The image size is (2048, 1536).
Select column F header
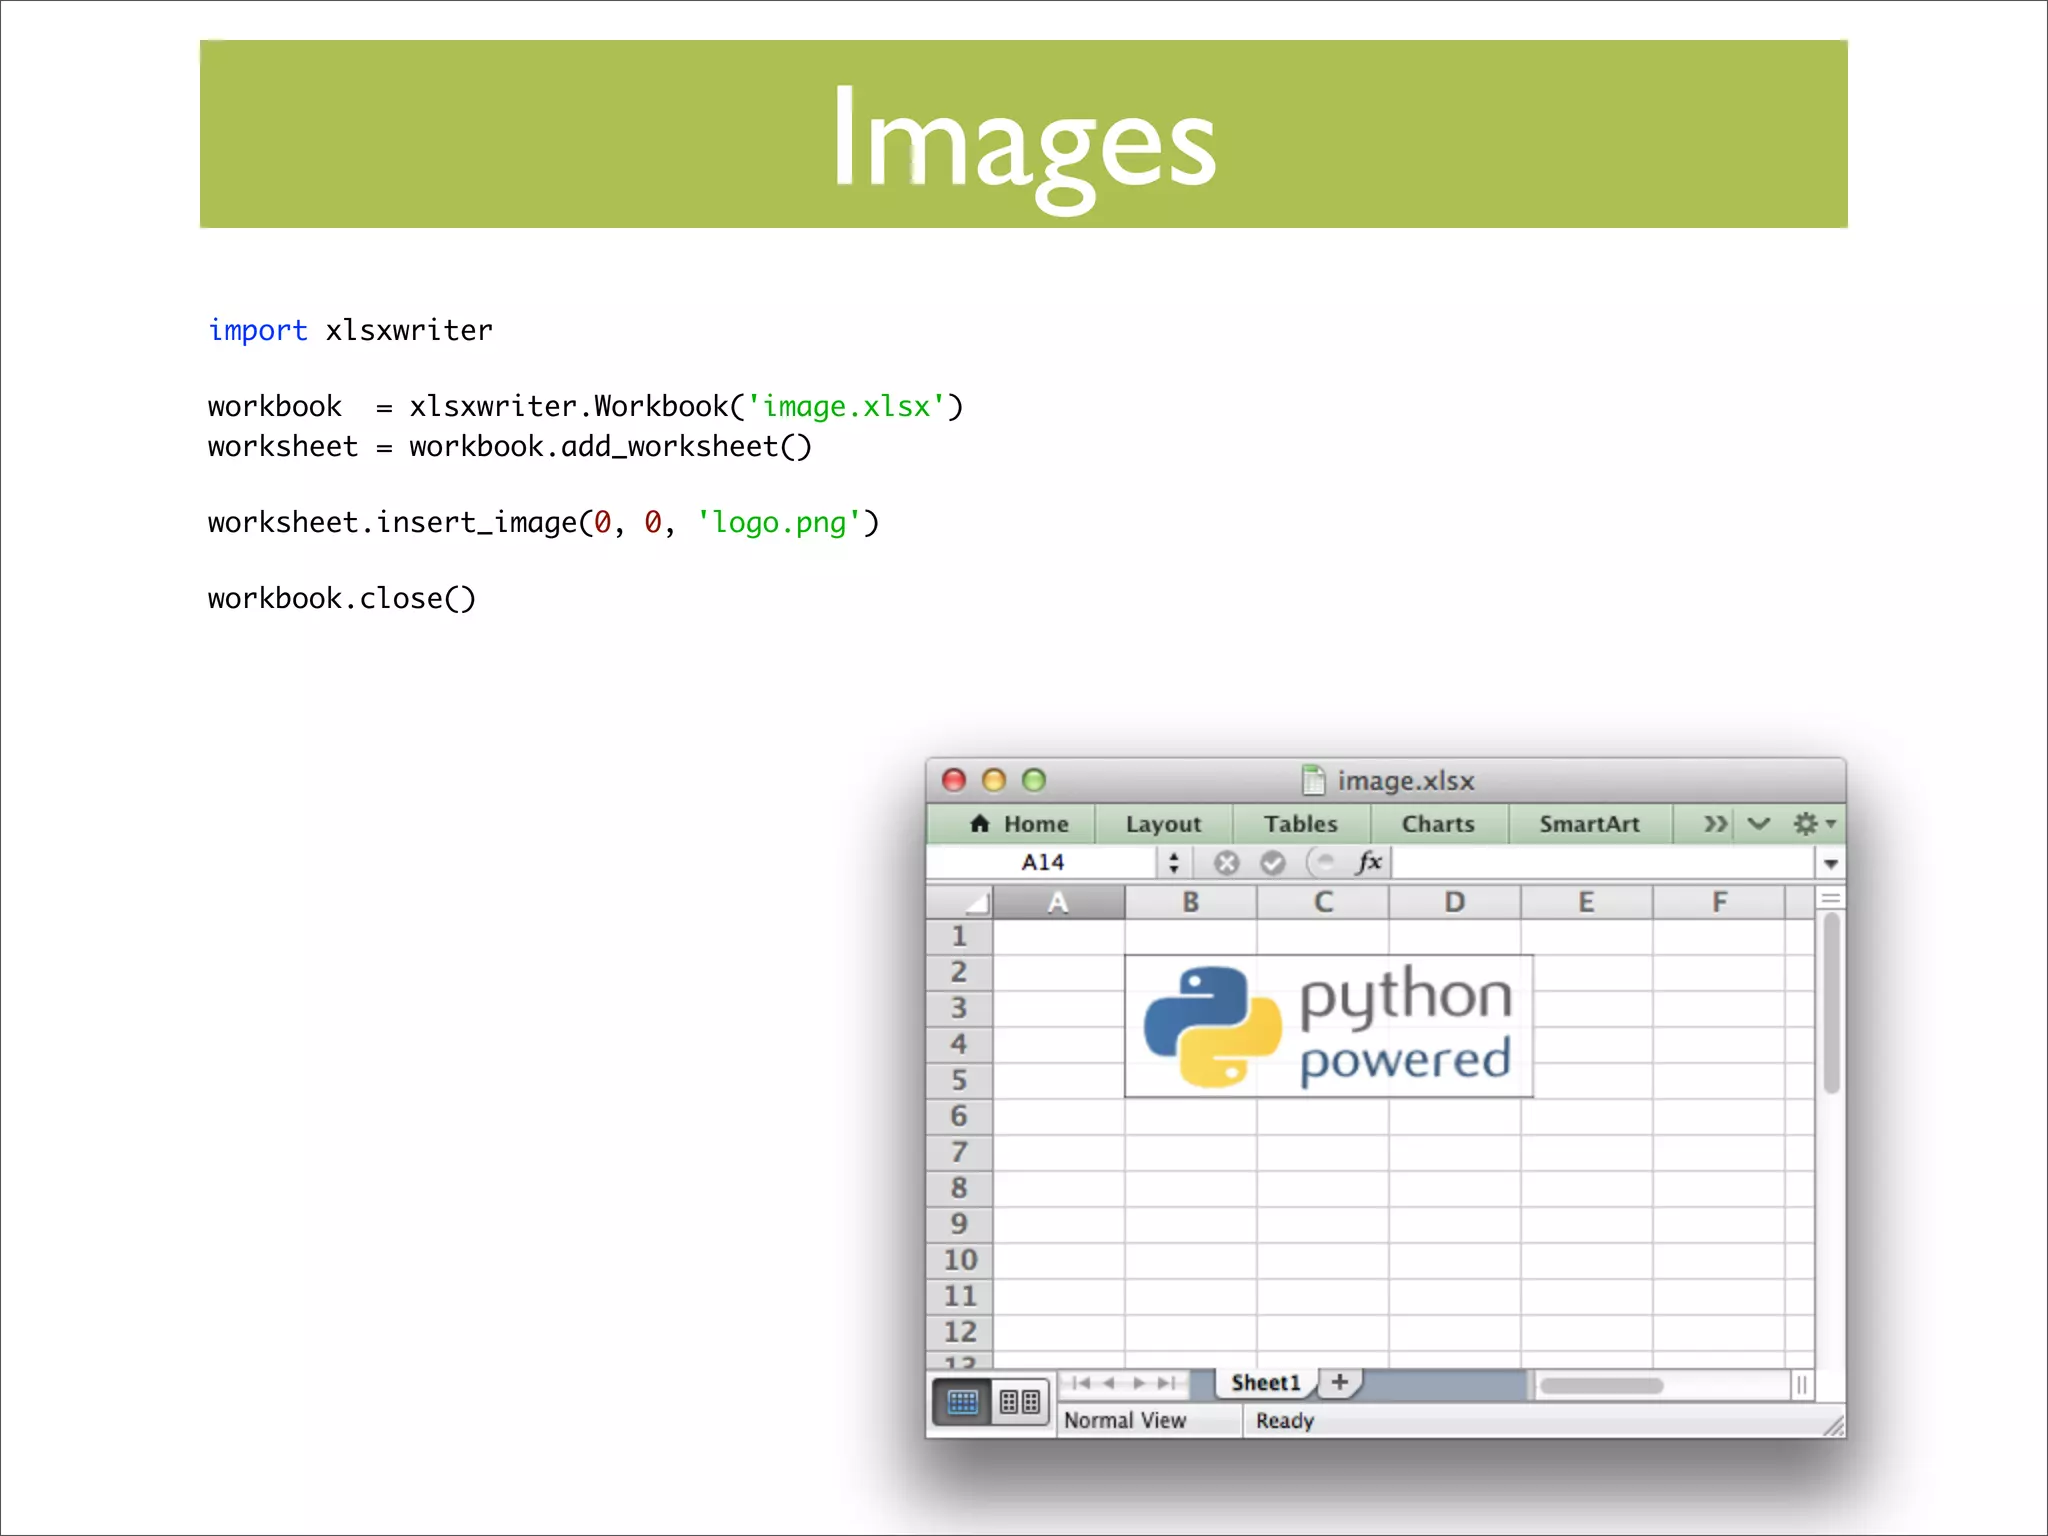click(1718, 903)
